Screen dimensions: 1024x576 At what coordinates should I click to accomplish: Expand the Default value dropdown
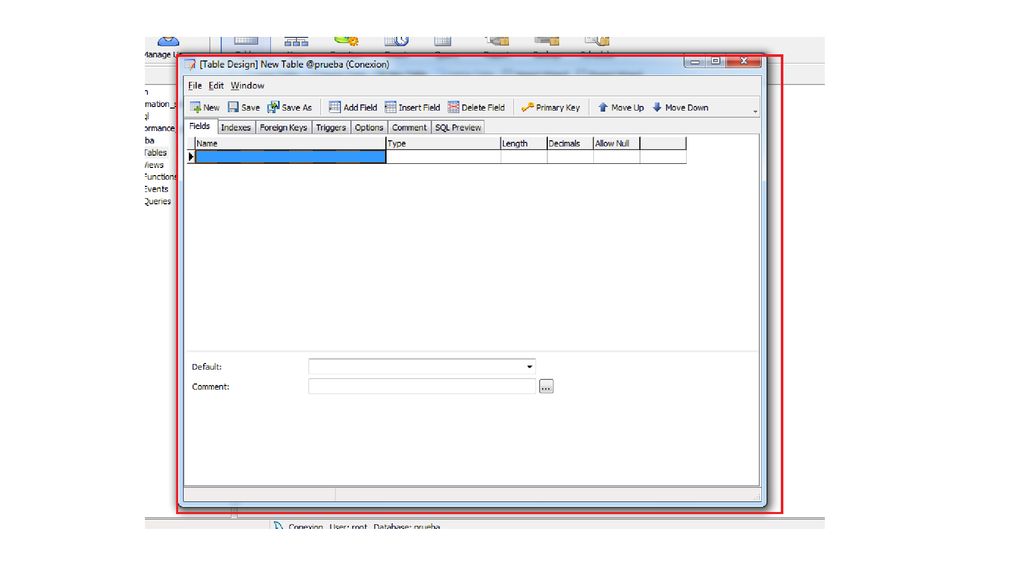pos(529,367)
